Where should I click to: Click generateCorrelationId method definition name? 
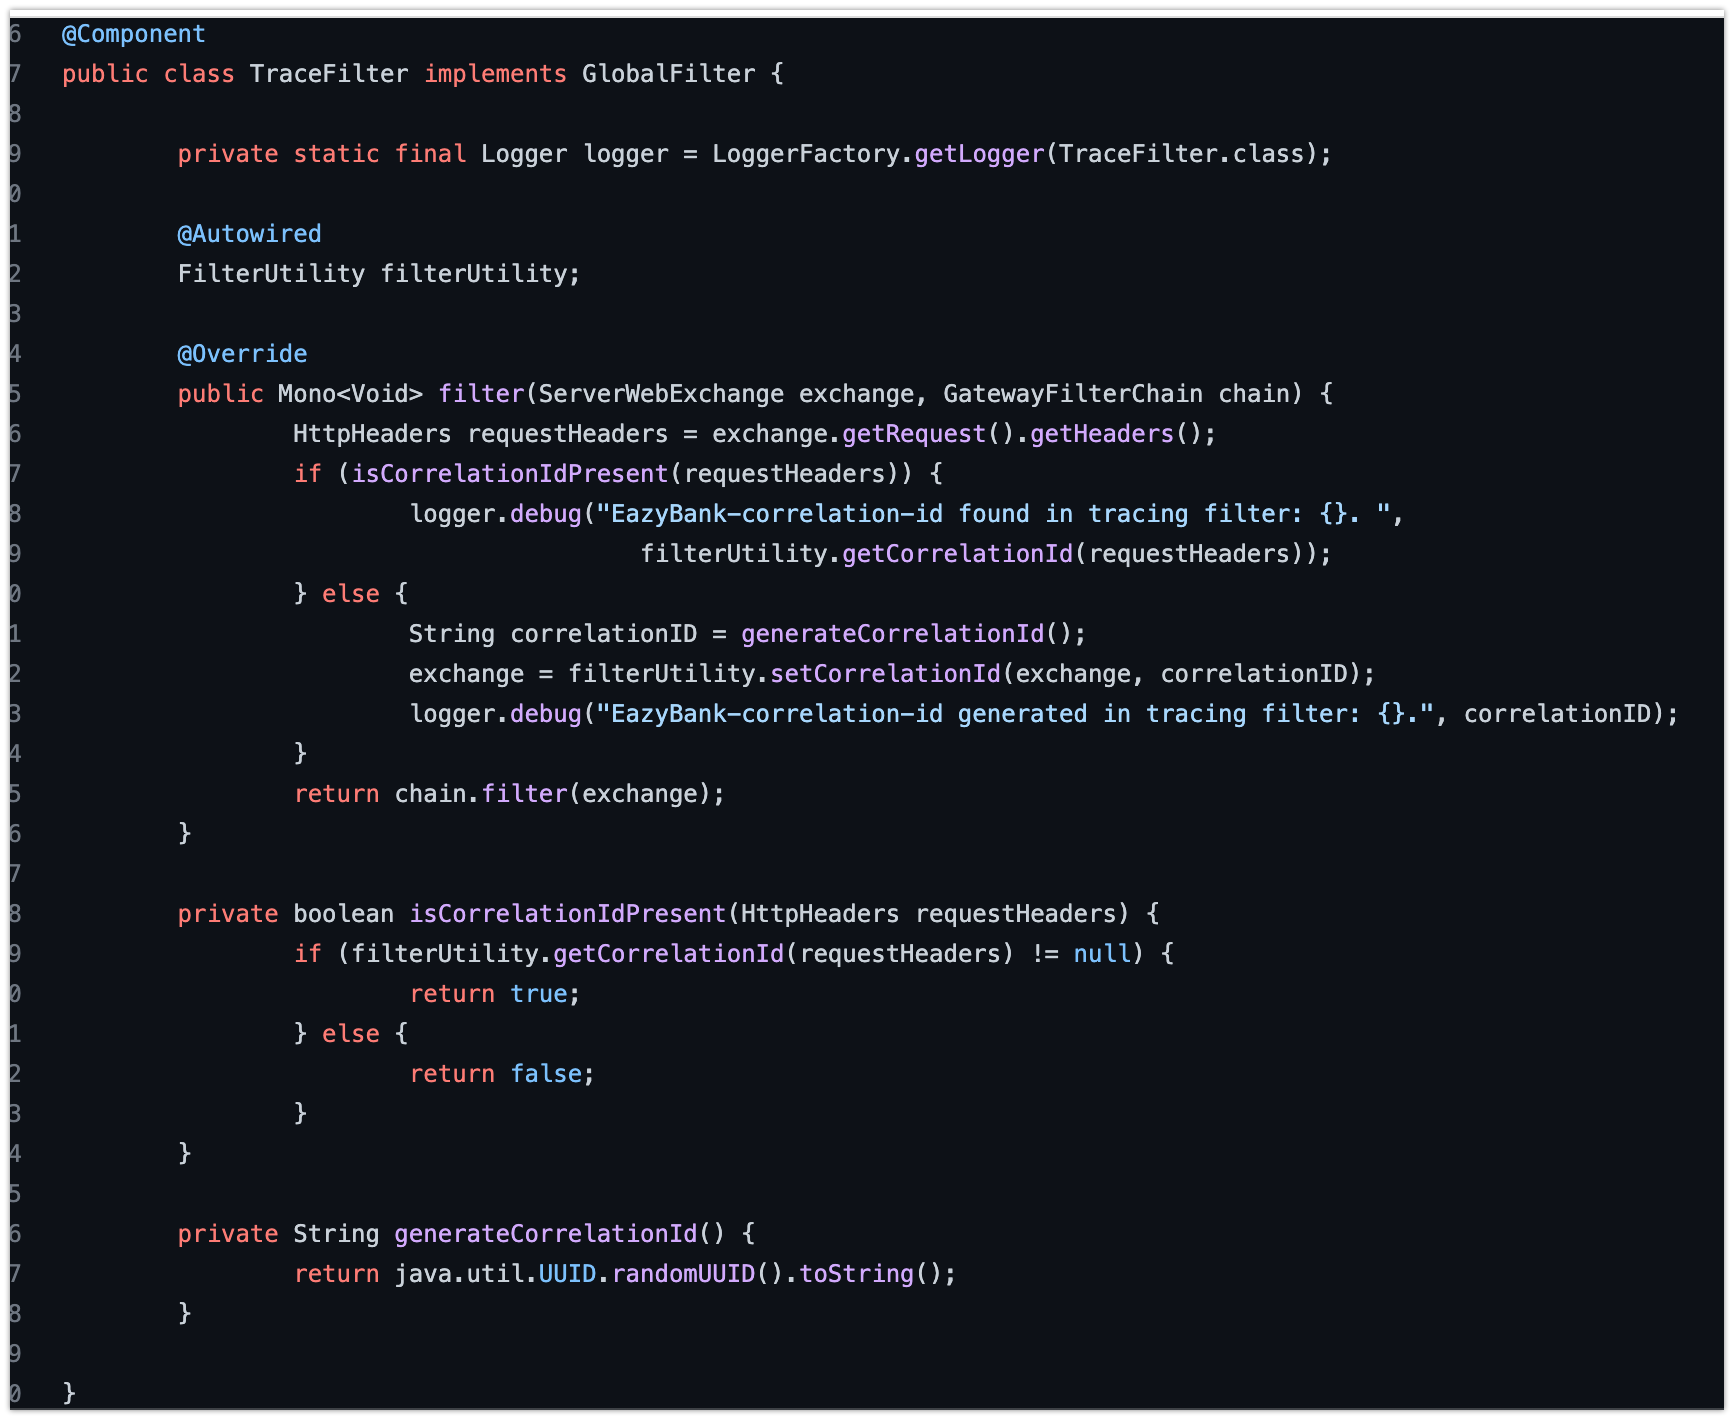point(546,1234)
